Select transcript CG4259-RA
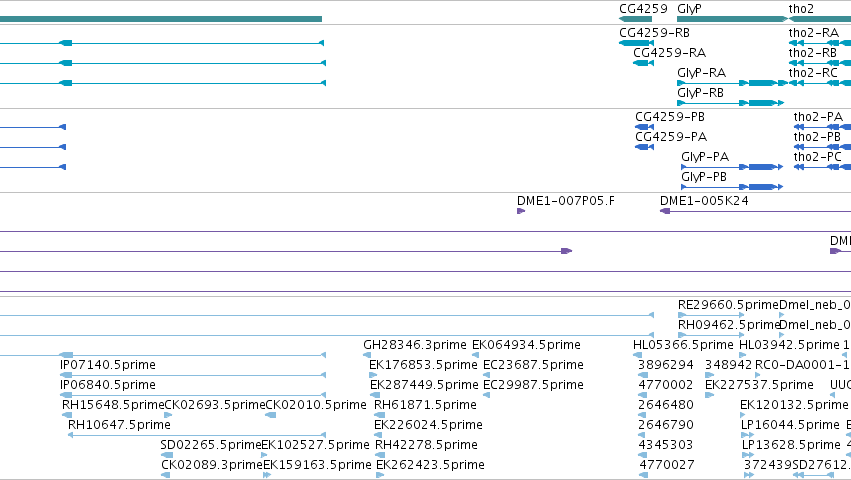Screen dimensions: 851x480 tap(670, 53)
